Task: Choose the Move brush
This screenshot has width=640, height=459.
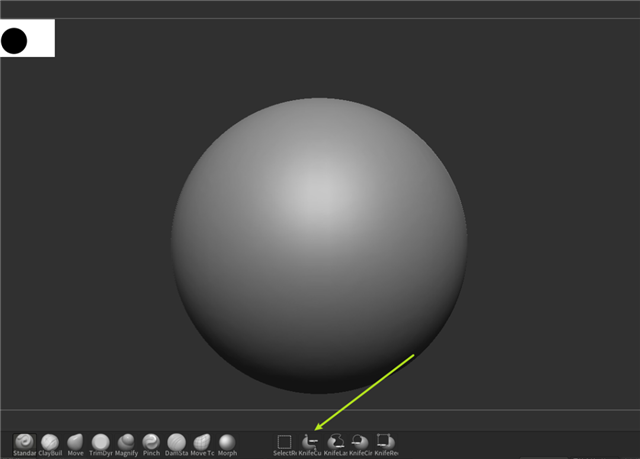Action: (x=75, y=445)
